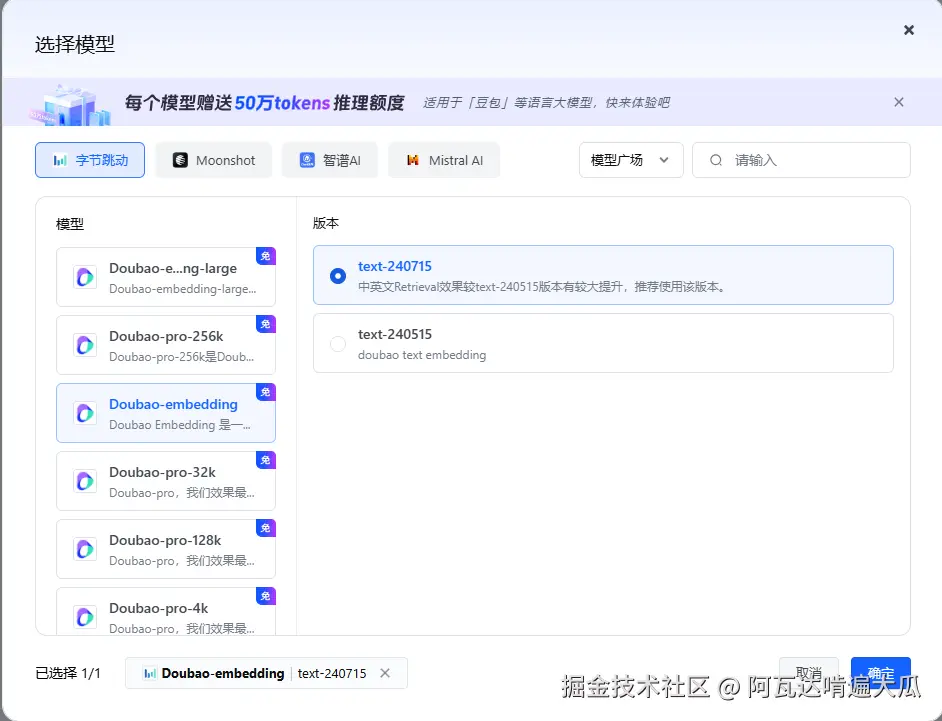Click the Doubao-pro-4k model logo icon

(x=85, y=616)
